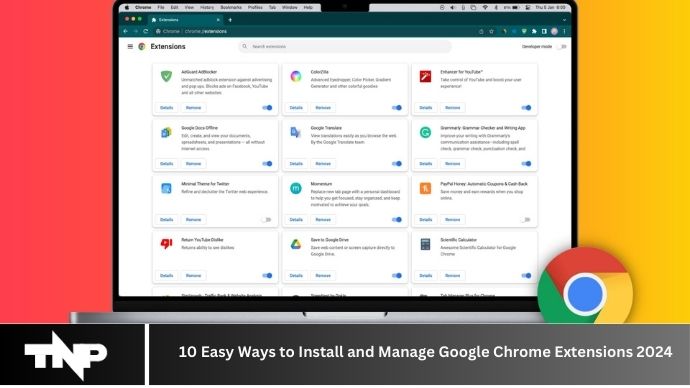Disable the Save to Google Drive toggle
This screenshot has width=690, height=388.
(x=396, y=276)
